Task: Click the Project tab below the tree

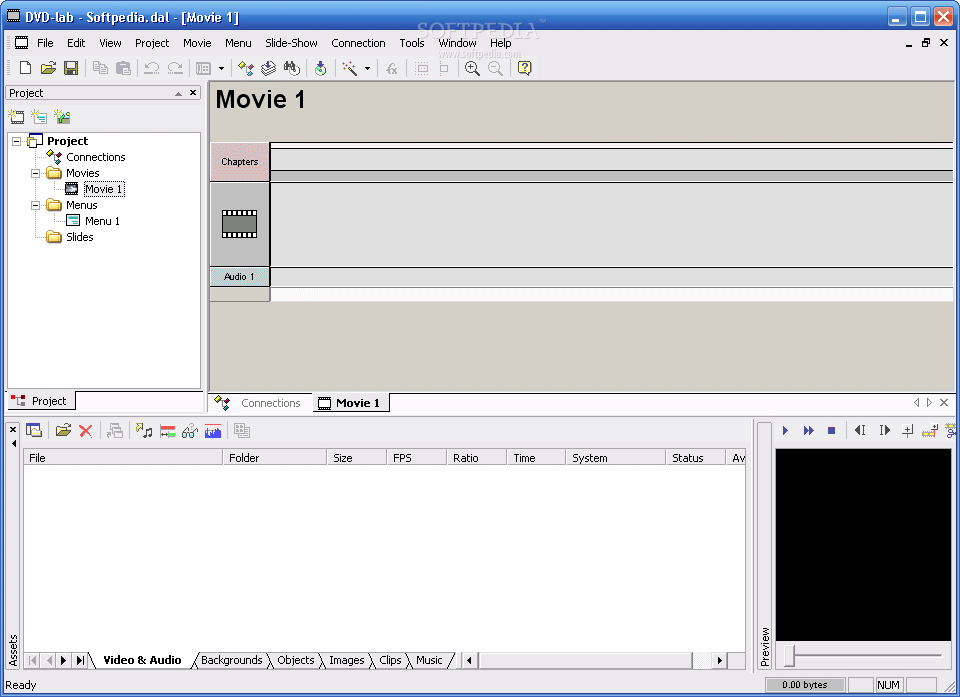Action: click(40, 401)
